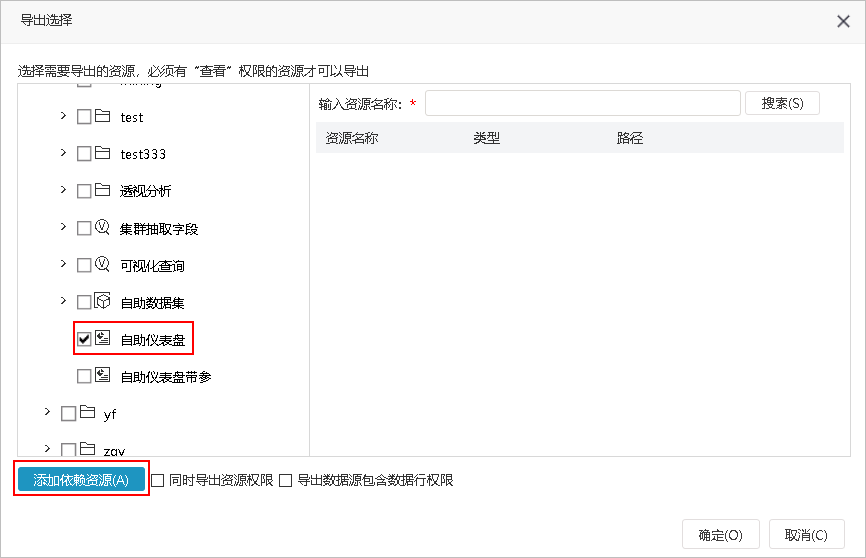This screenshot has width=866, height=558.
Task: Click the 搜索(S) search button
Action: tap(782, 103)
